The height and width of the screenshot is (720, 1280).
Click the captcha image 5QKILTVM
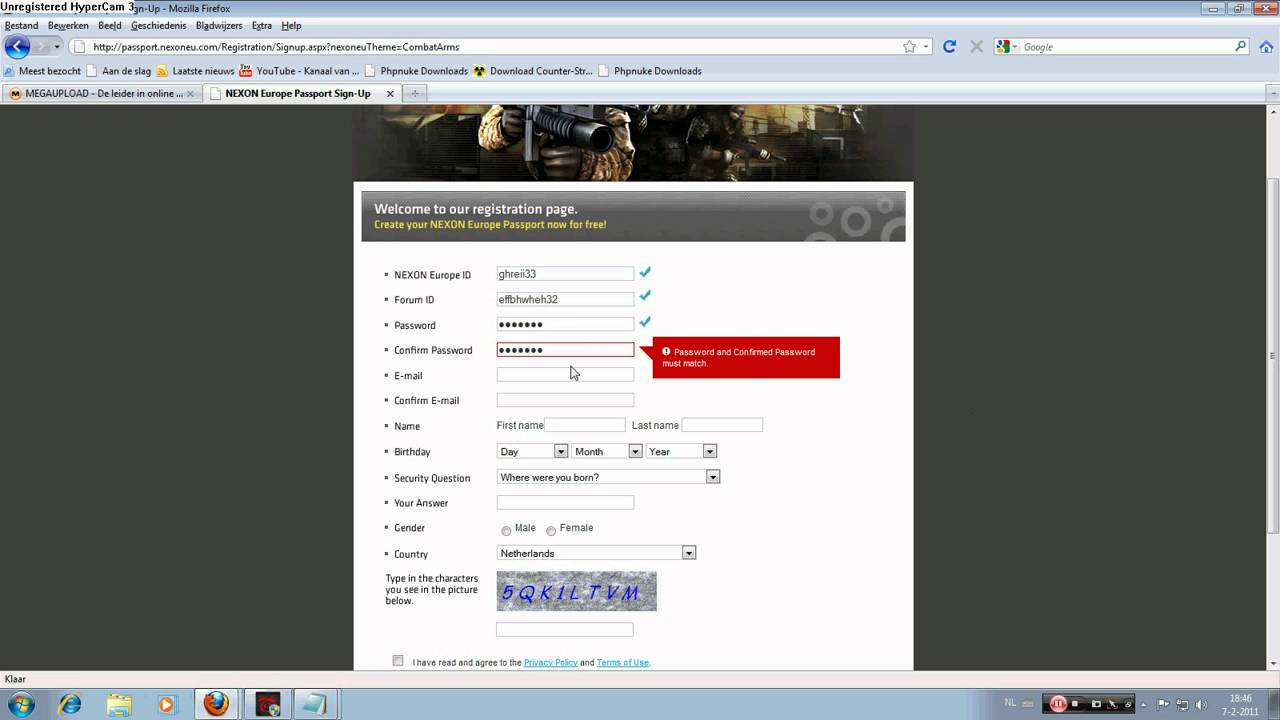click(x=577, y=591)
